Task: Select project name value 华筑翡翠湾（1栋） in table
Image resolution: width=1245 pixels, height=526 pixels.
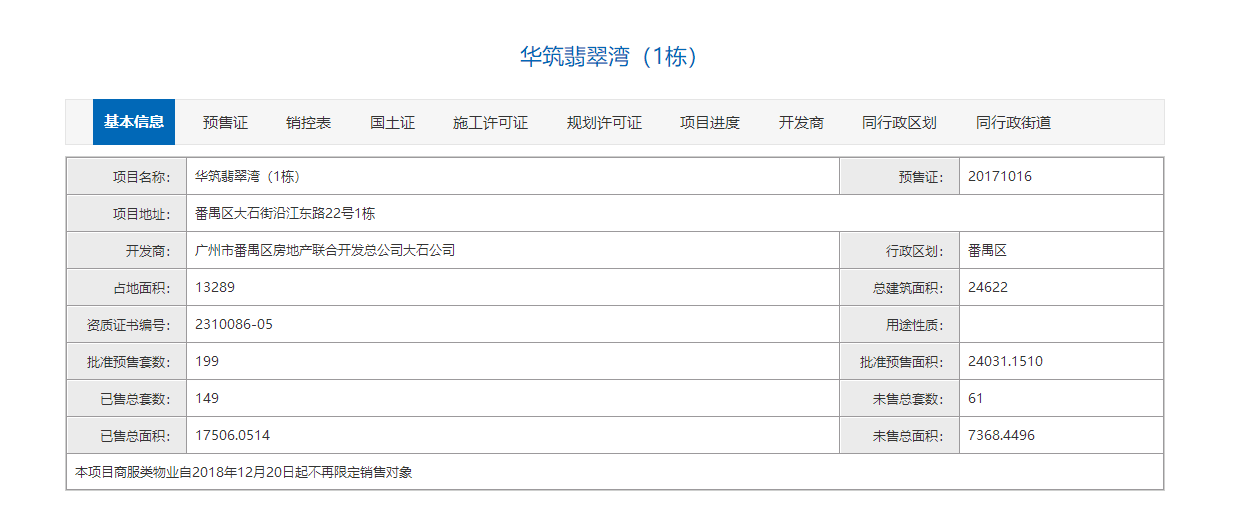Action: (x=248, y=177)
